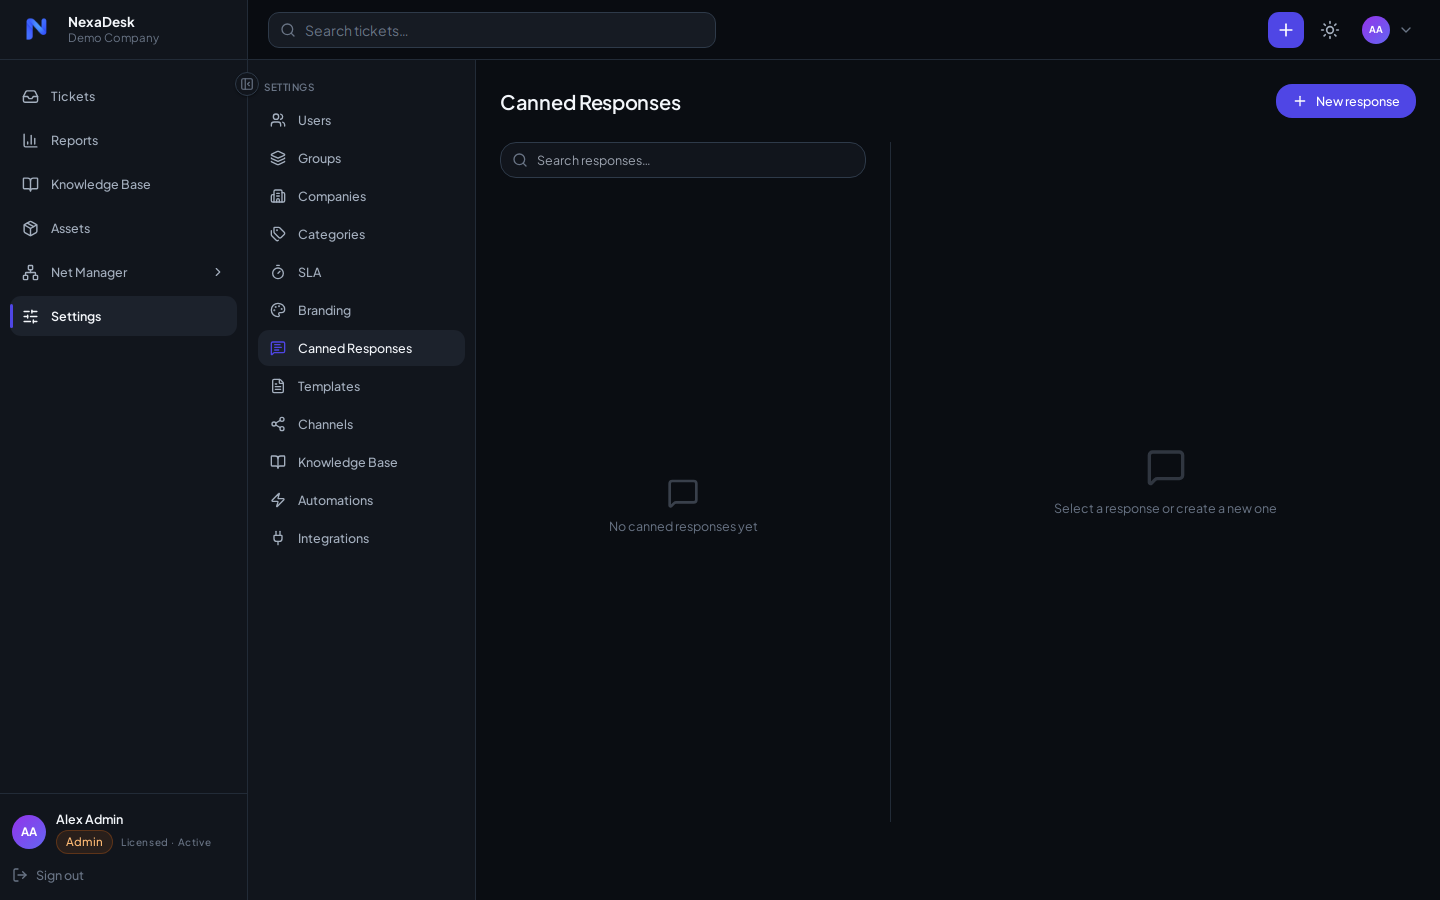Viewport: 1440px width, 900px height.
Task: Click the purple plus create button in top bar
Action: pos(1286,30)
